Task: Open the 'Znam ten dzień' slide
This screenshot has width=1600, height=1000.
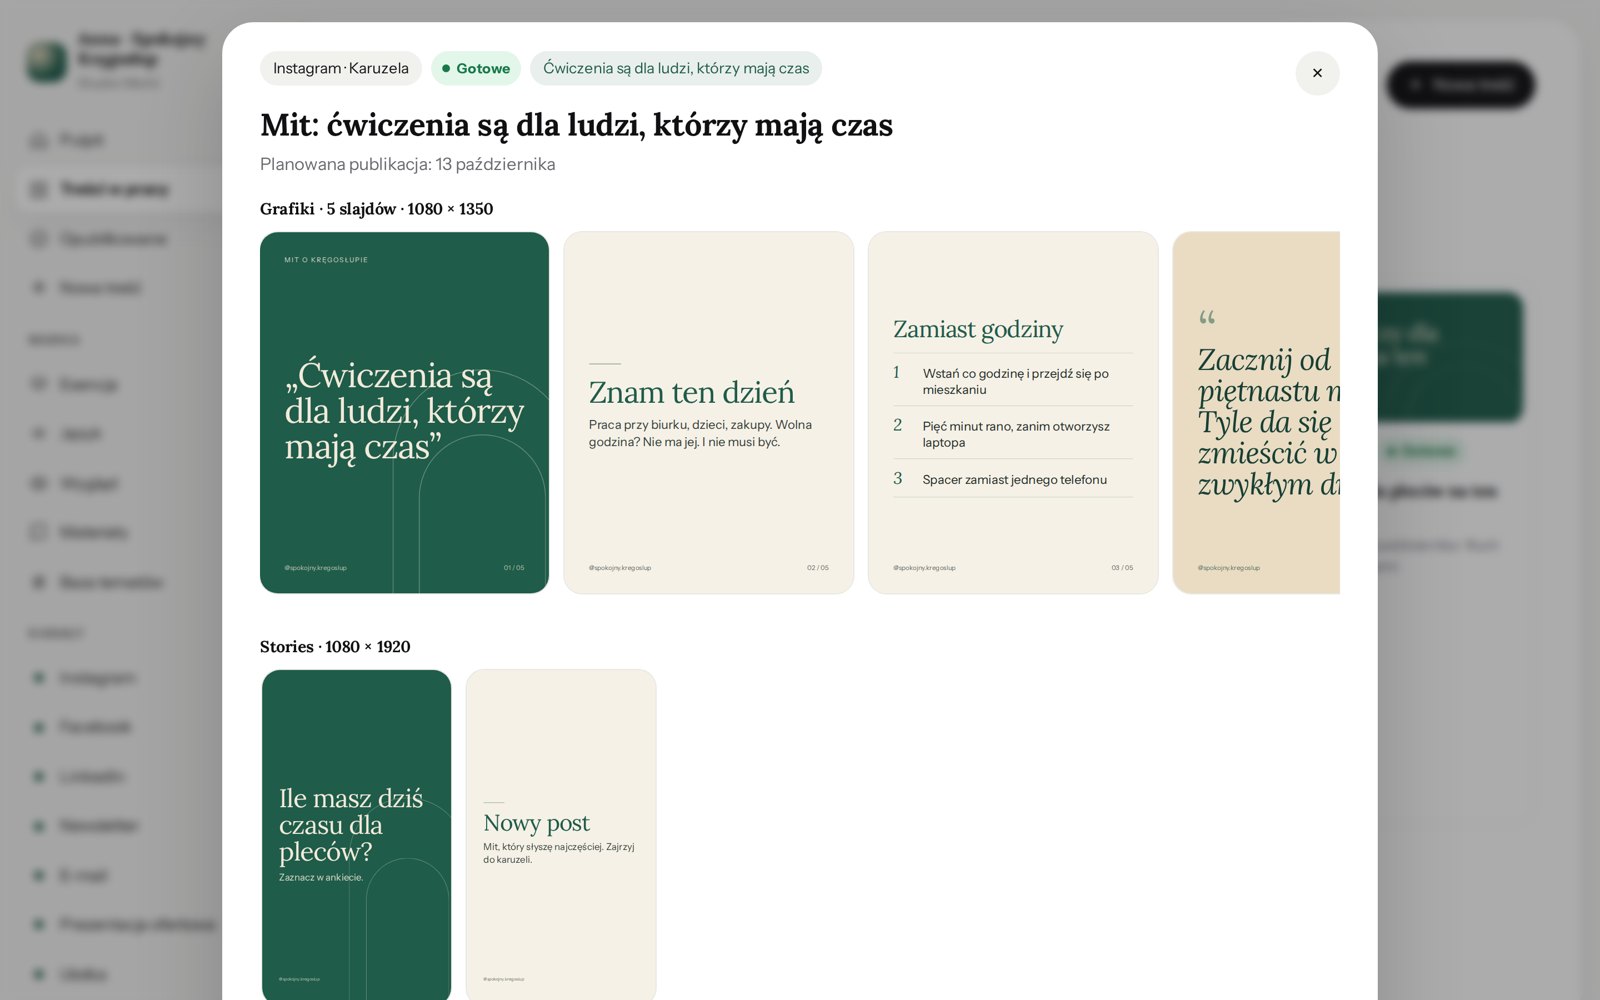Action: [x=708, y=412]
